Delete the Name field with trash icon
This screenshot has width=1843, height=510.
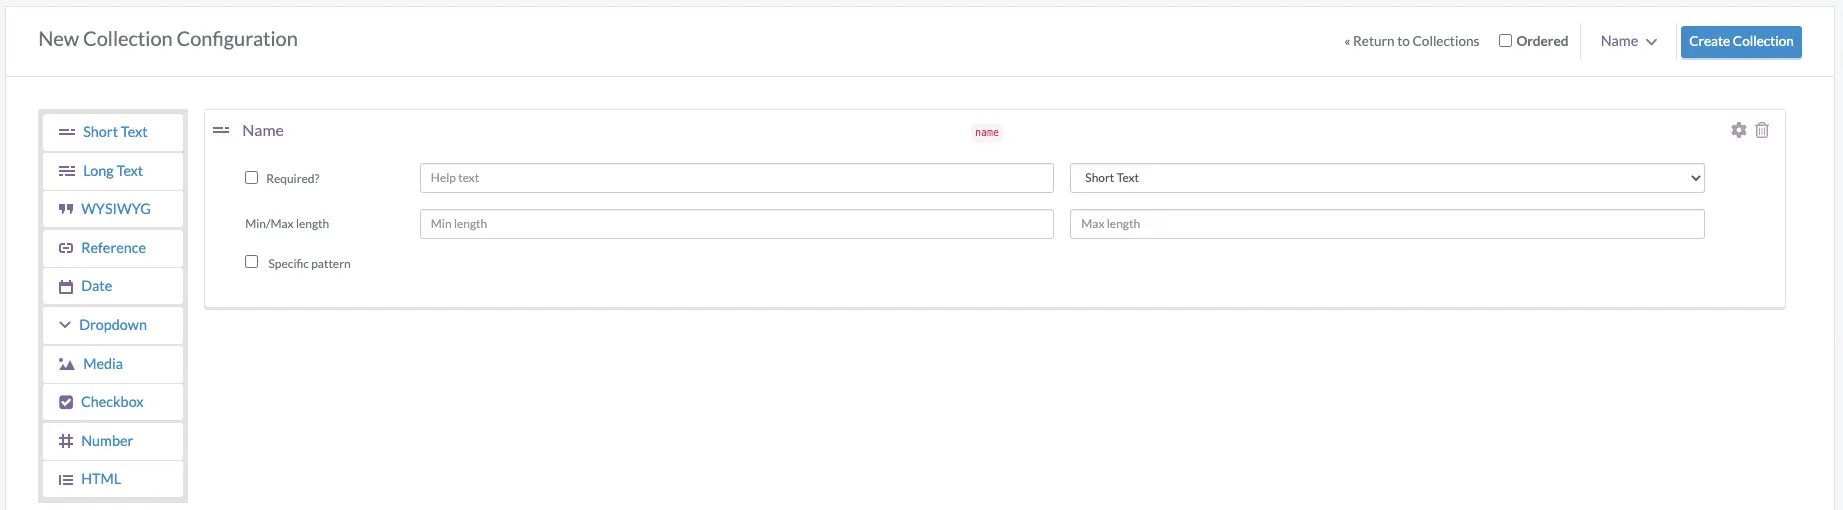(x=1762, y=130)
